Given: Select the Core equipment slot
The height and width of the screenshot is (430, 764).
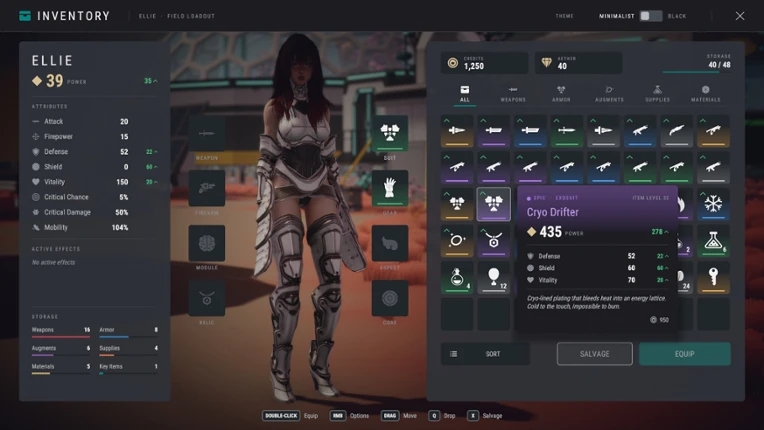Looking at the screenshot, I should [390, 298].
